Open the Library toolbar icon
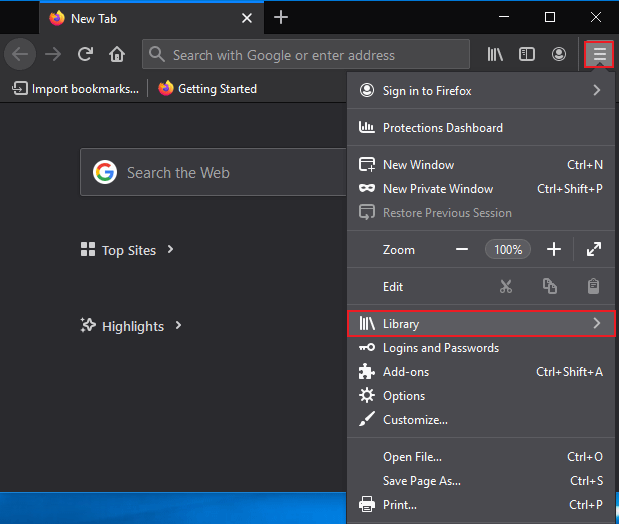 tap(495, 54)
